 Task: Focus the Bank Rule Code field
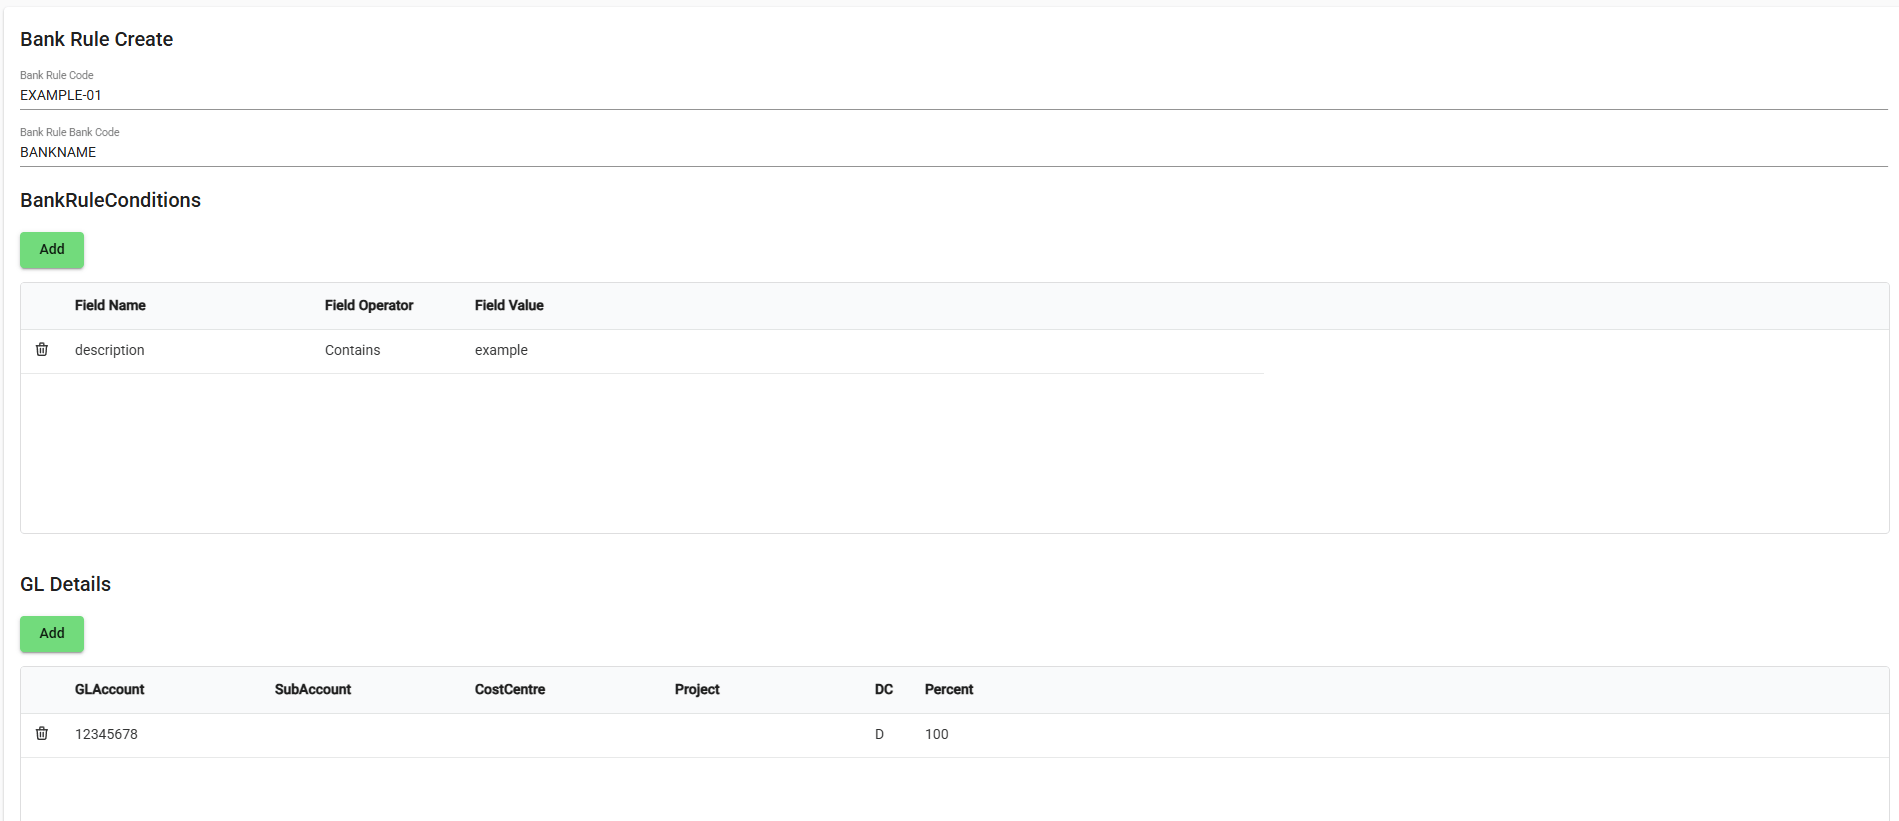coord(950,95)
